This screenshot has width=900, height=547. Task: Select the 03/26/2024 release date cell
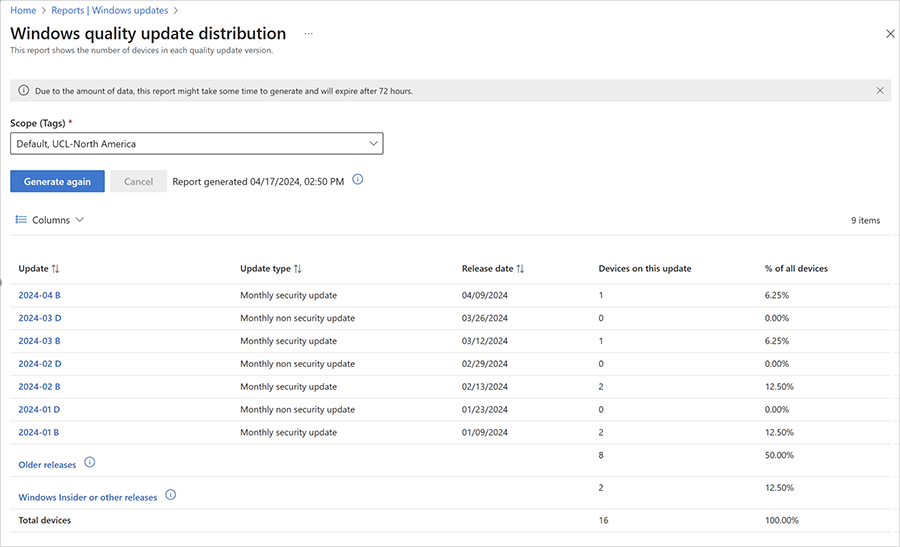484,318
